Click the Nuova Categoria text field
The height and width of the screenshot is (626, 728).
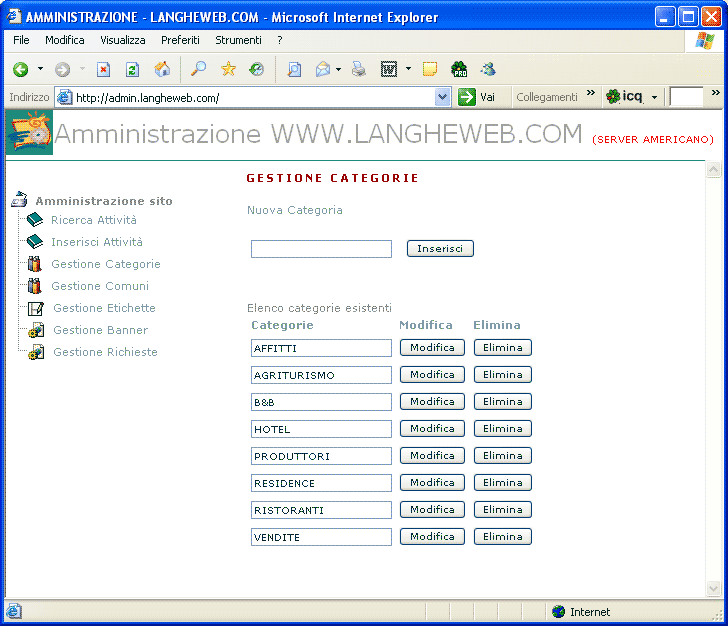321,249
